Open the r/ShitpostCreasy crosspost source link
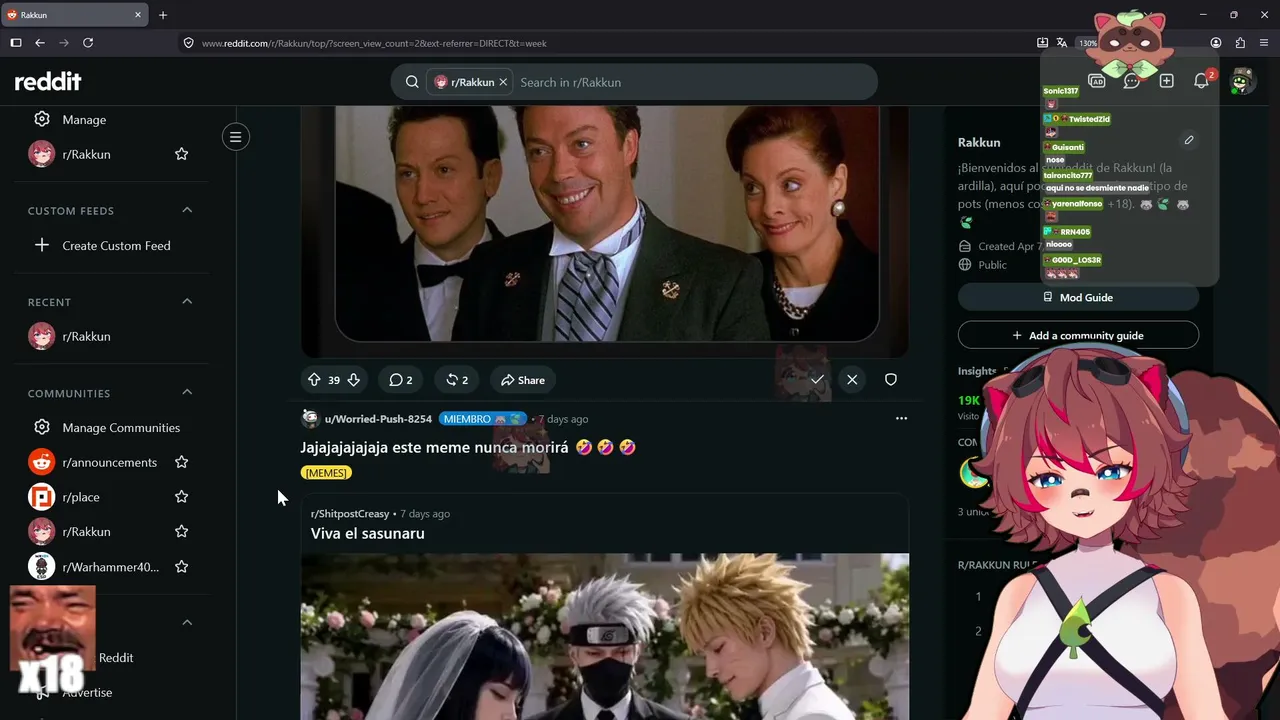Viewport: 1280px width, 720px height. pos(350,514)
